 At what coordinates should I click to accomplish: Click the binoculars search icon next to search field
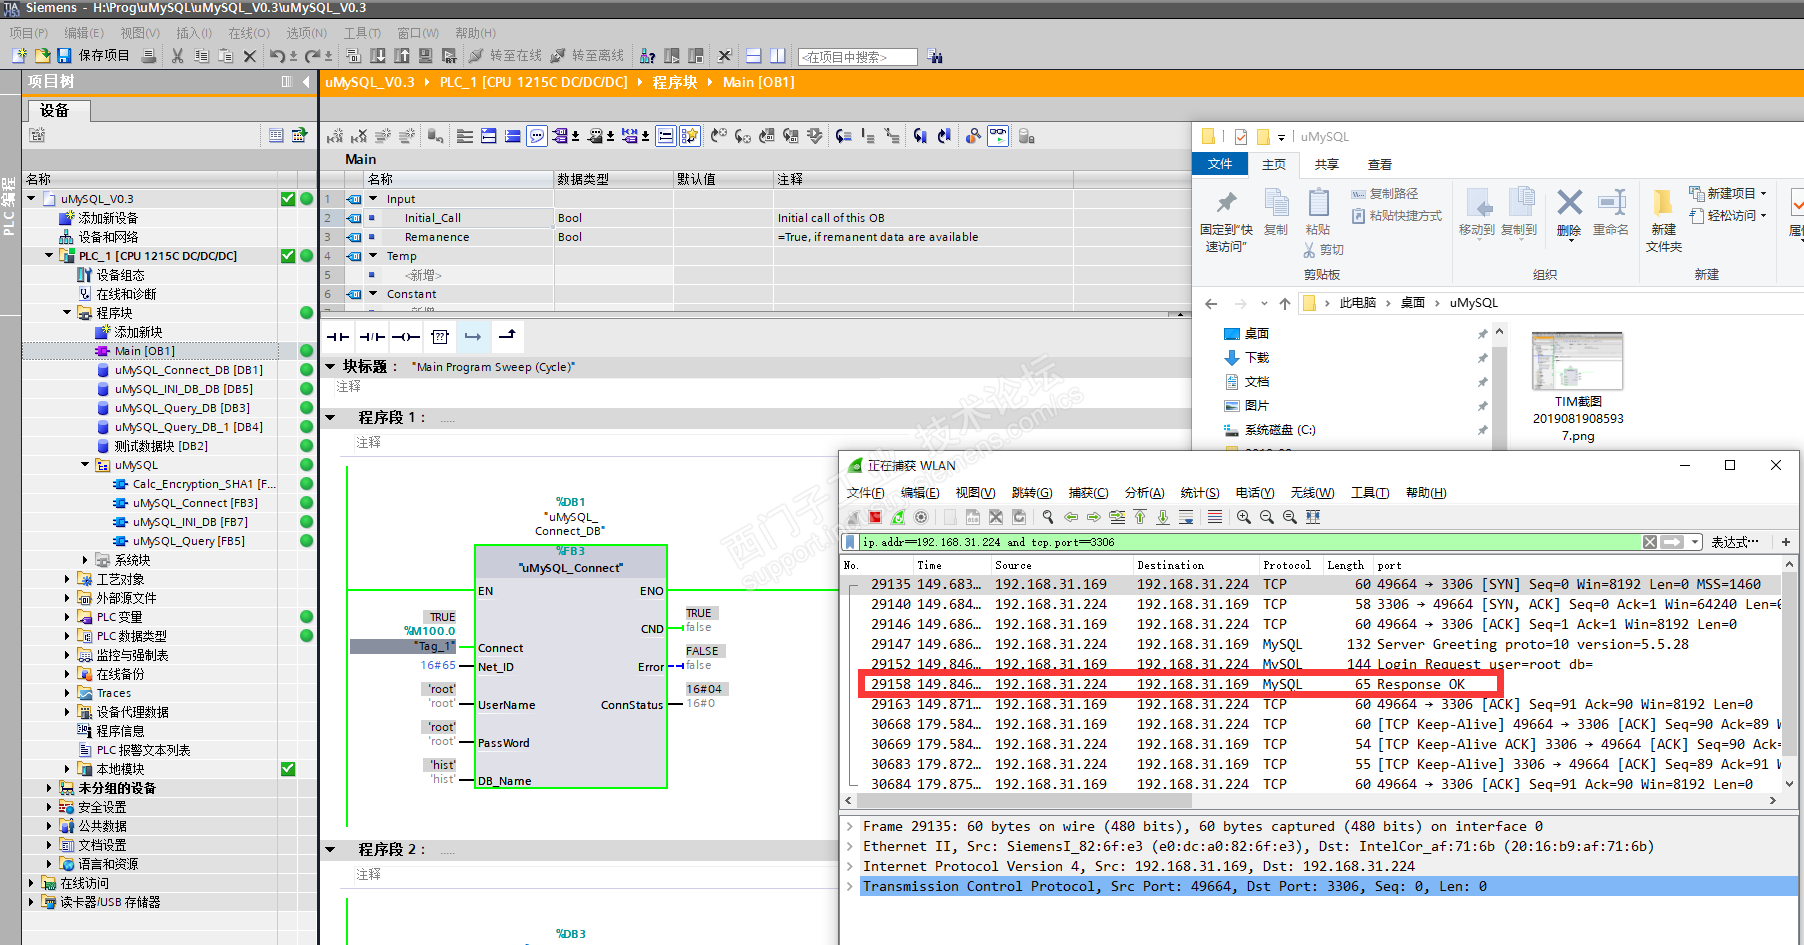[935, 57]
